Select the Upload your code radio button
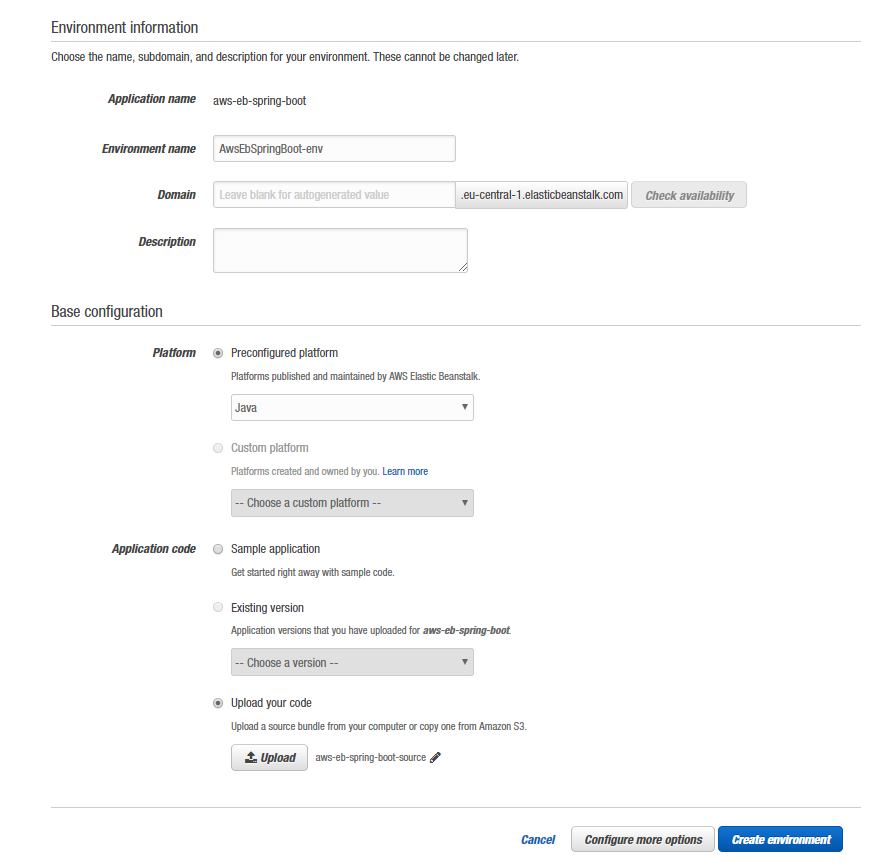This screenshot has height=867, width=879. click(x=218, y=703)
